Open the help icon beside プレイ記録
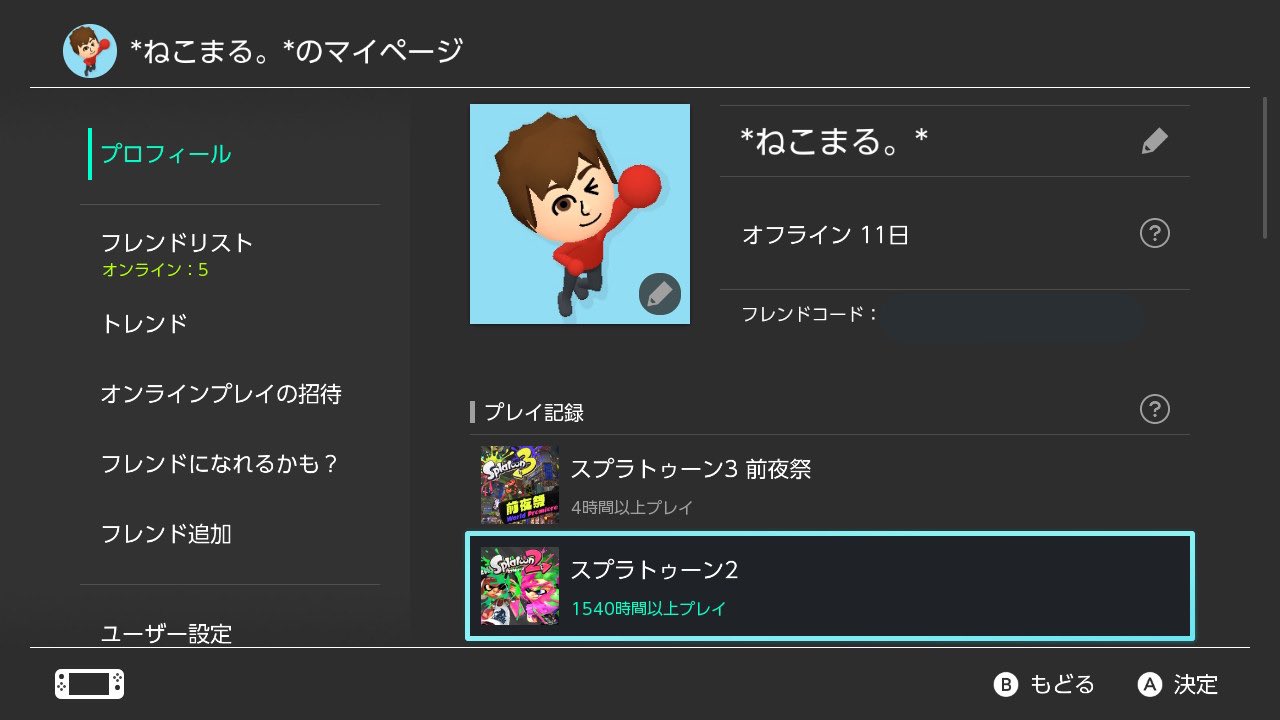The image size is (1280, 720). tap(1154, 409)
